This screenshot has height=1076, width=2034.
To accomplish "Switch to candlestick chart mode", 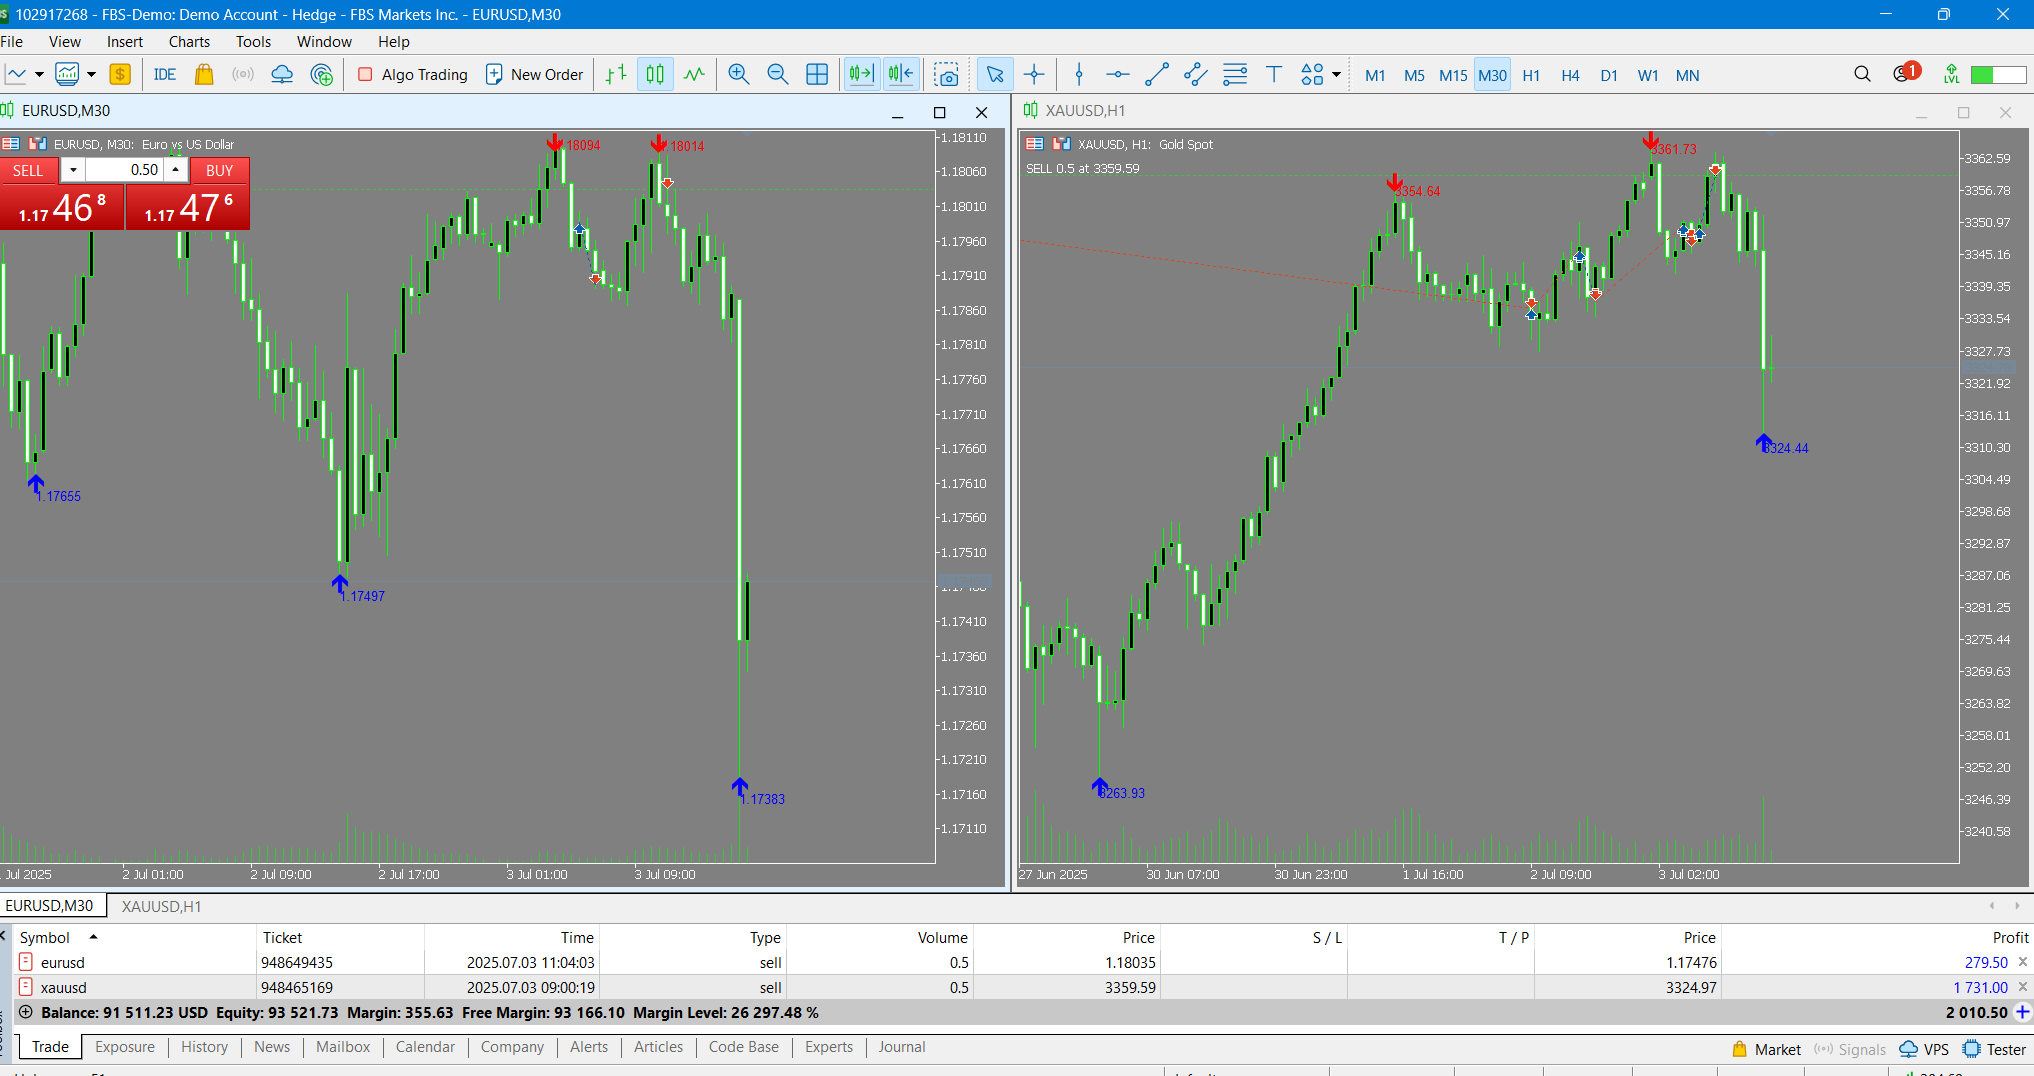I will click(x=655, y=75).
